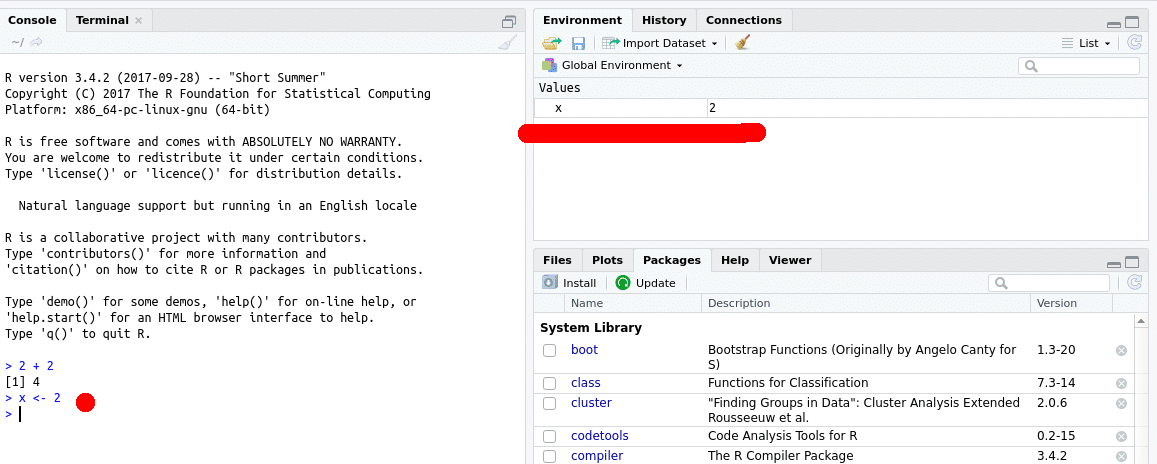The width and height of the screenshot is (1157, 464).
Task: Refresh the Environment pane
Action: coord(1134,43)
